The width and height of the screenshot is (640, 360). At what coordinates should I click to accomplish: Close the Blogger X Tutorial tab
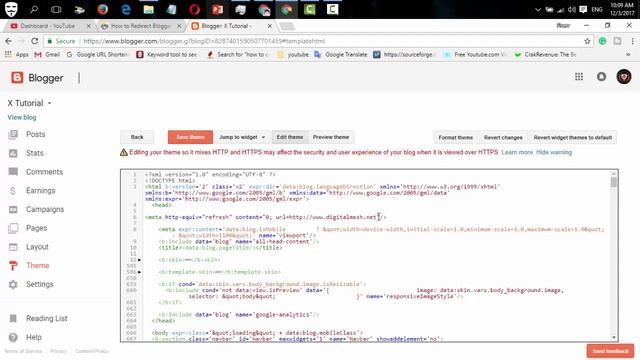click(270, 26)
